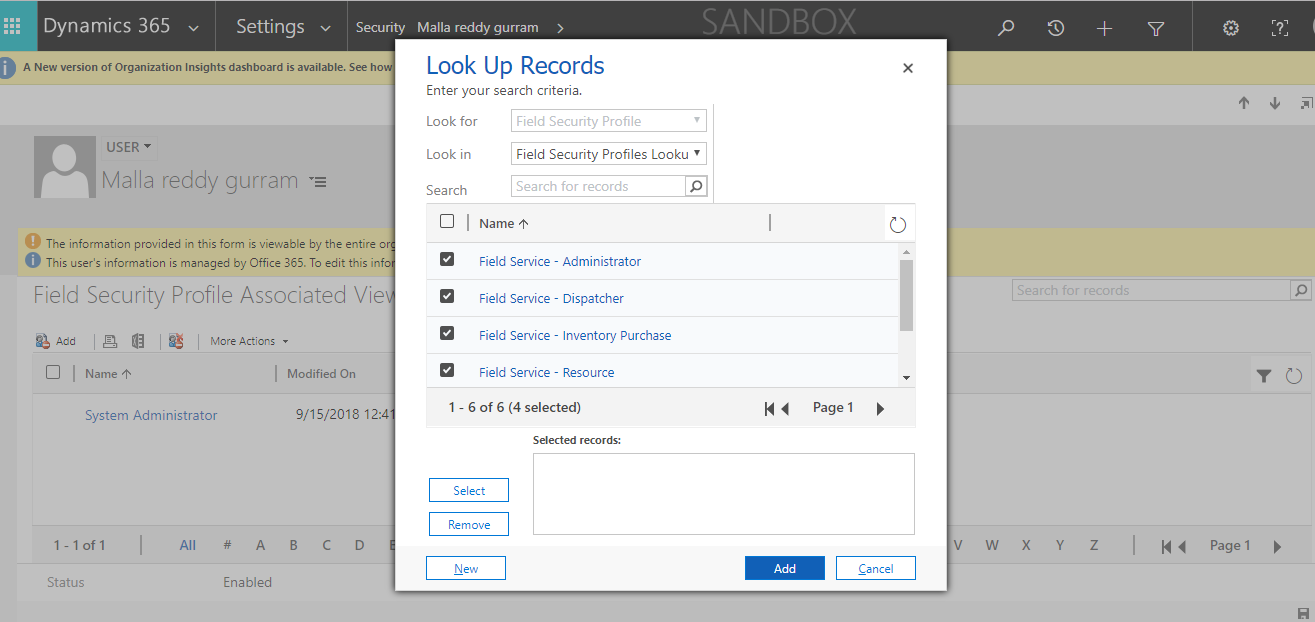Filter background grid by All
The height and width of the screenshot is (622, 1315).
tap(188, 545)
